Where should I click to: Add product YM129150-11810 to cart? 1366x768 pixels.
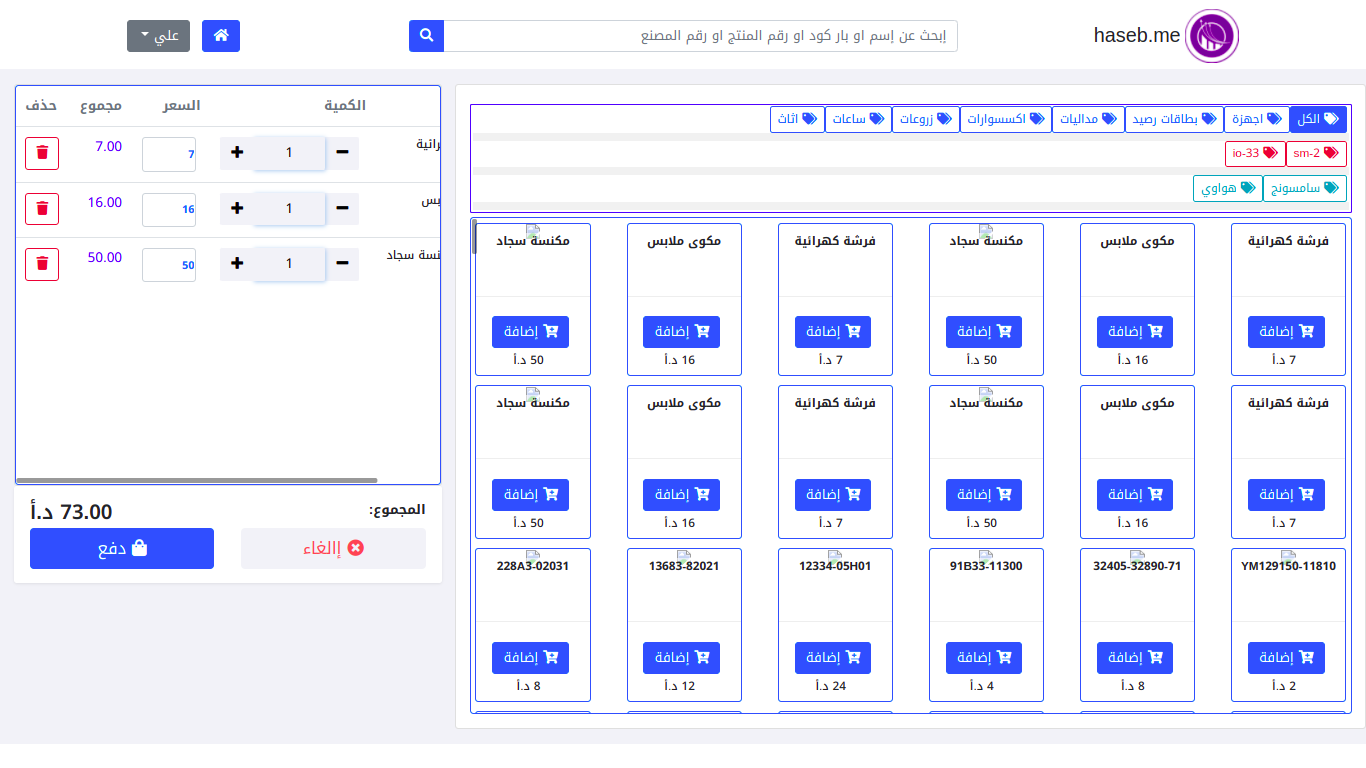tap(1286, 658)
